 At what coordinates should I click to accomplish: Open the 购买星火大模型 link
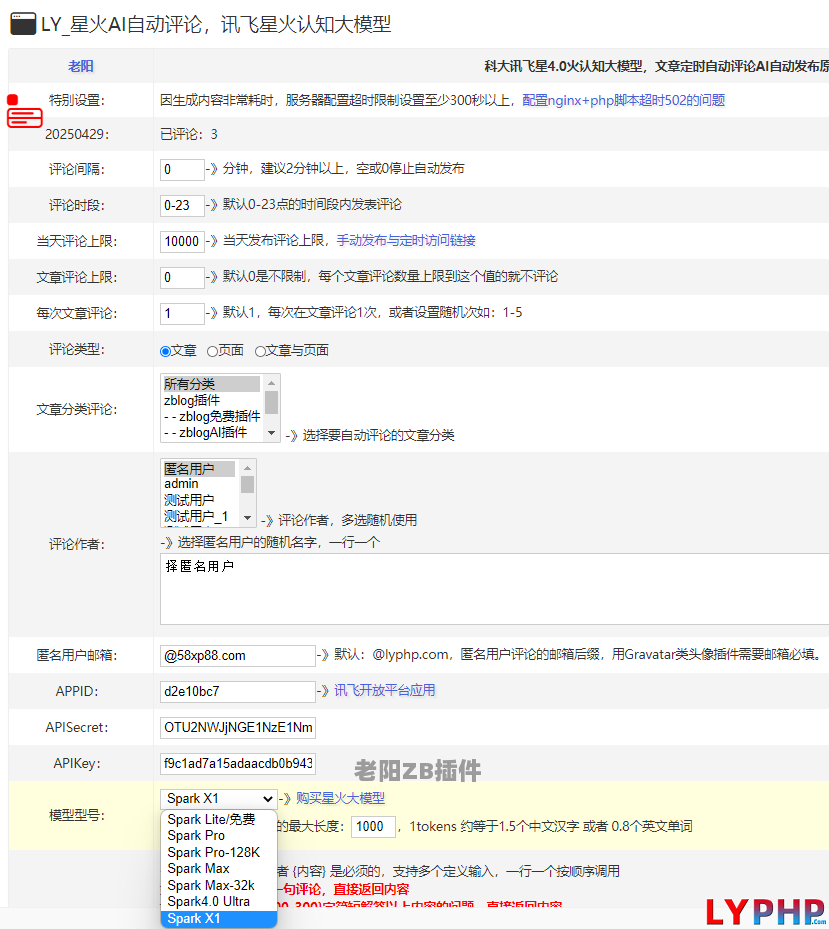340,798
